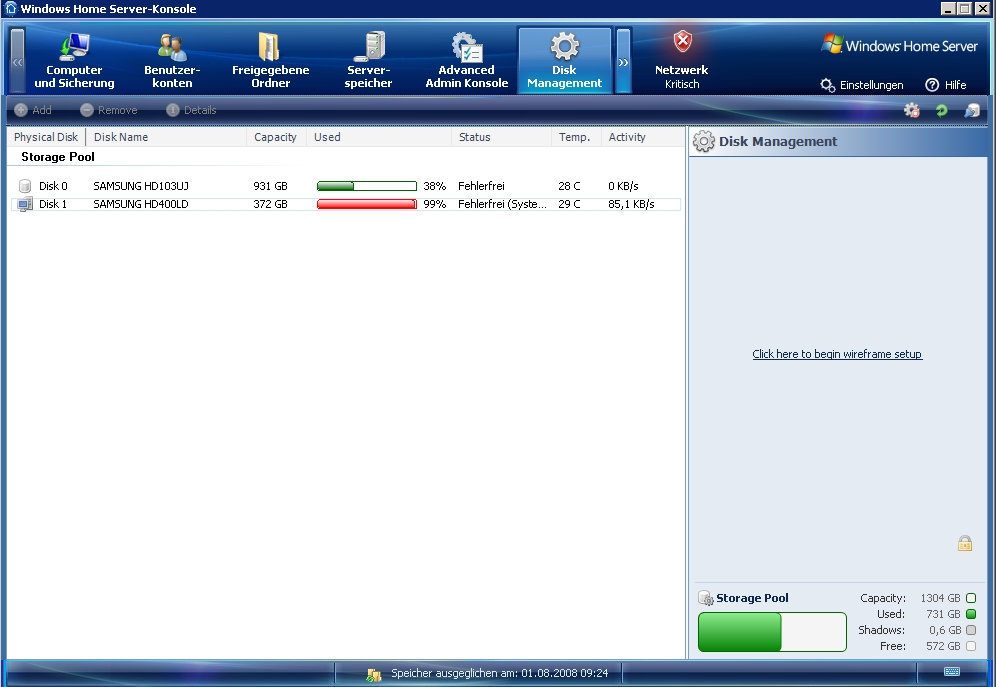
Task: Click the yellow padlock icon
Action: [x=965, y=544]
